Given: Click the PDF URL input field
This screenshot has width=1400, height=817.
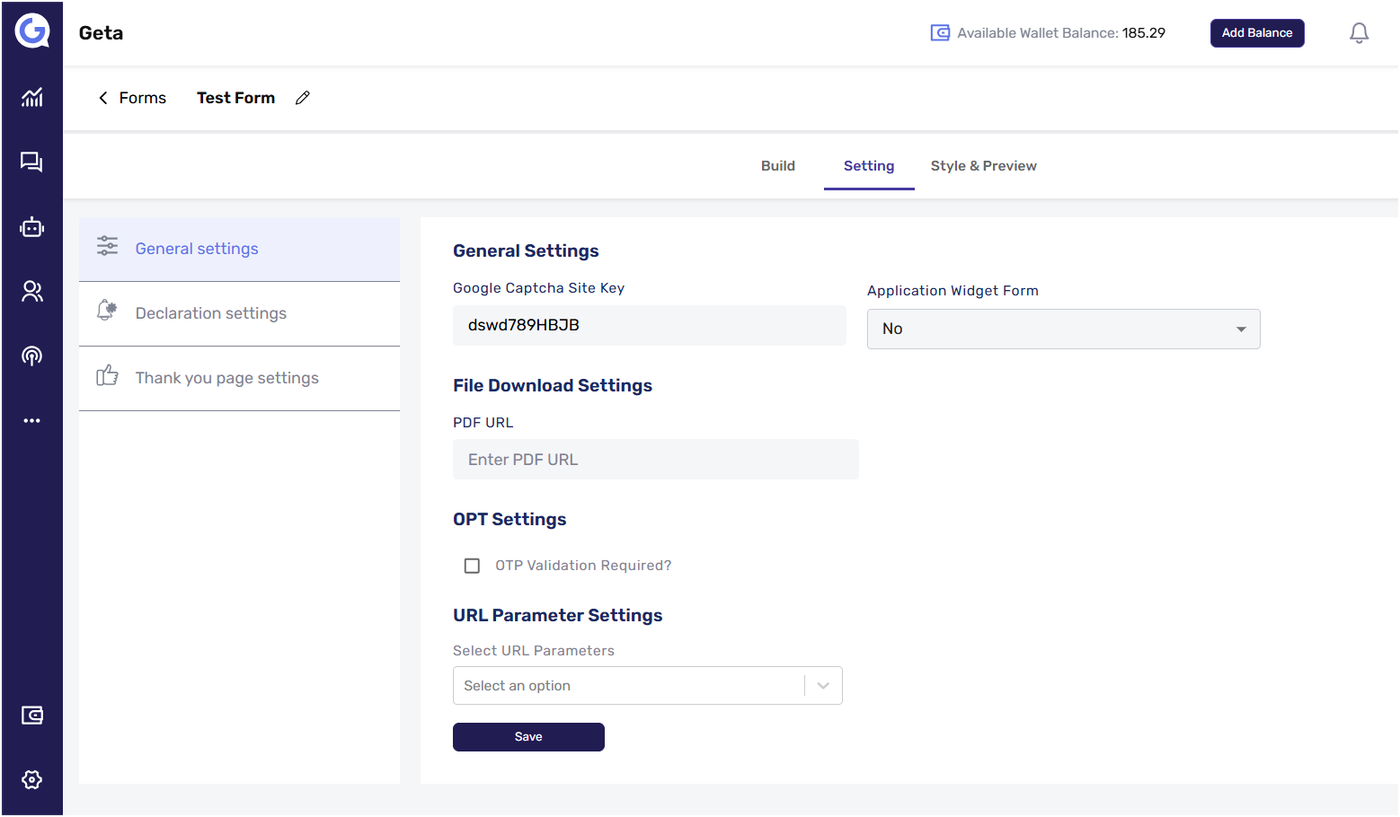Looking at the screenshot, I should 655,460.
